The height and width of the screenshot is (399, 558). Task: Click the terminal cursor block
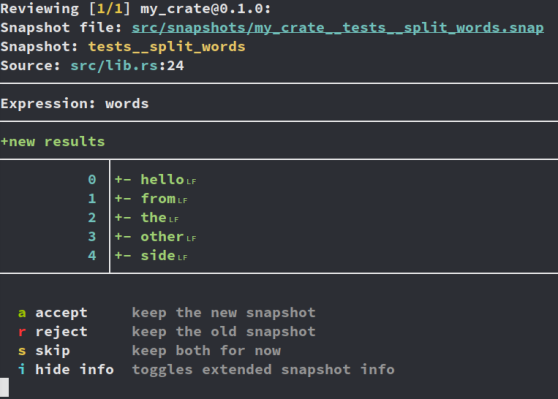click(x=4, y=388)
